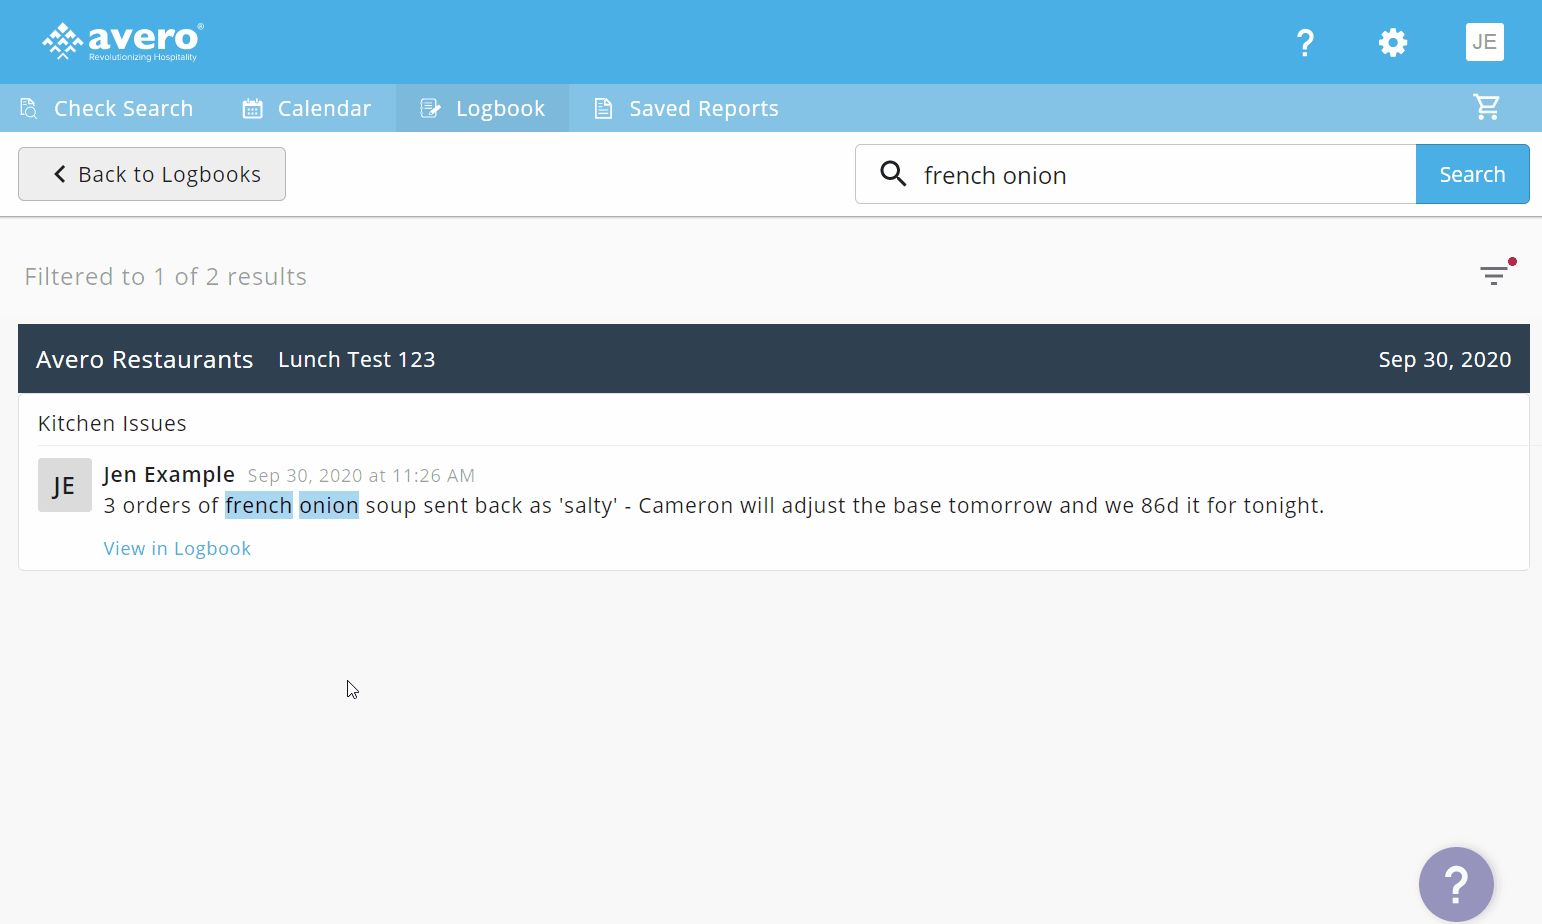
Task: Open the shopping cart
Action: pyautogui.click(x=1486, y=107)
